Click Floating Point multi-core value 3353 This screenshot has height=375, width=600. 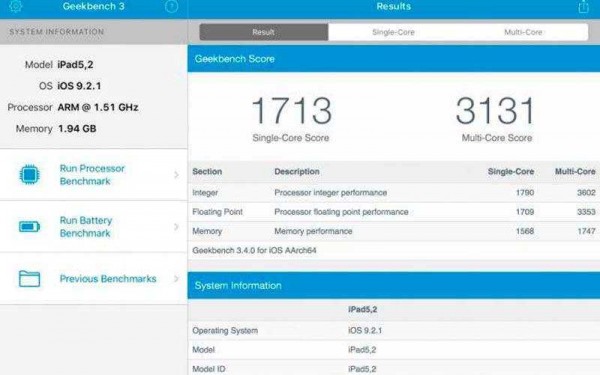pos(586,212)
